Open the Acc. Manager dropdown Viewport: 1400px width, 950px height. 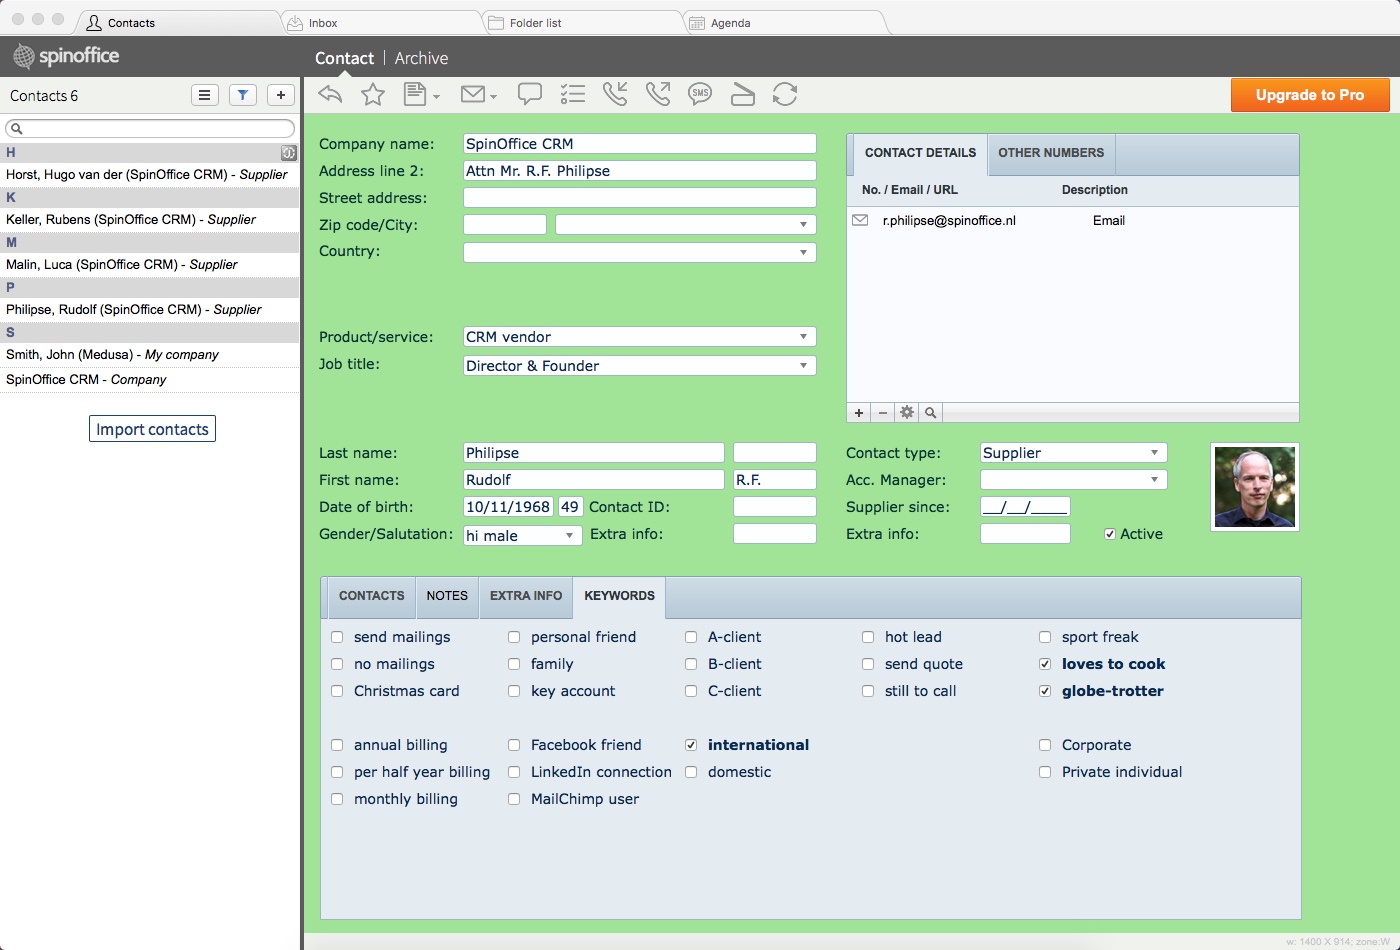pos(1154,480)
